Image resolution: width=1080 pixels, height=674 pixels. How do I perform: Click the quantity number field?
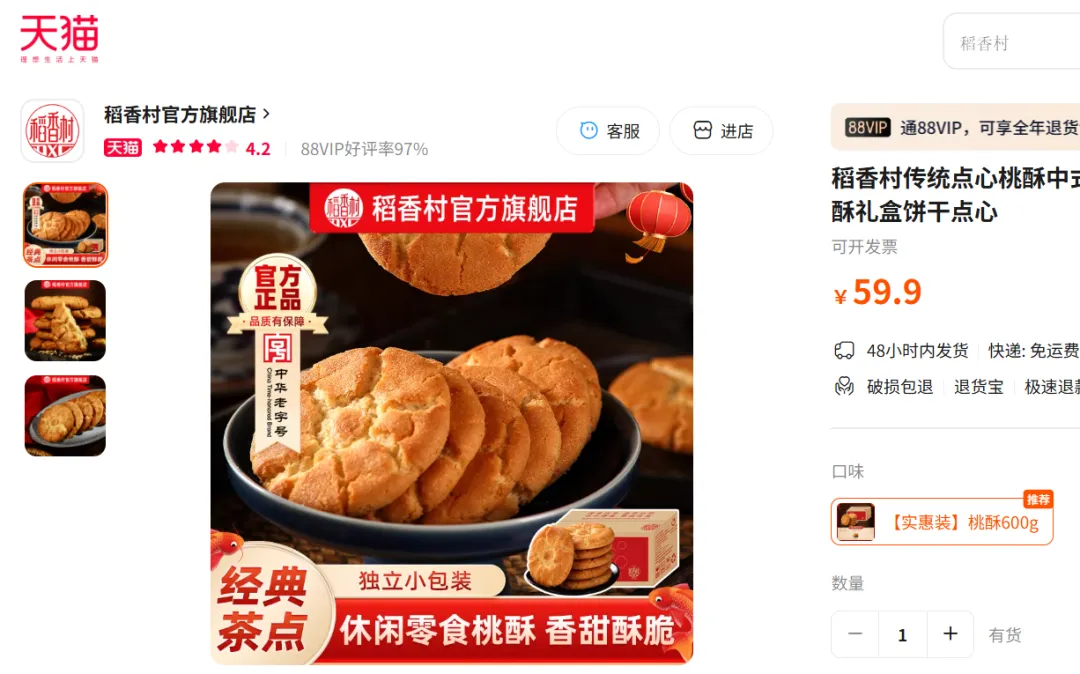click(902, 634)
